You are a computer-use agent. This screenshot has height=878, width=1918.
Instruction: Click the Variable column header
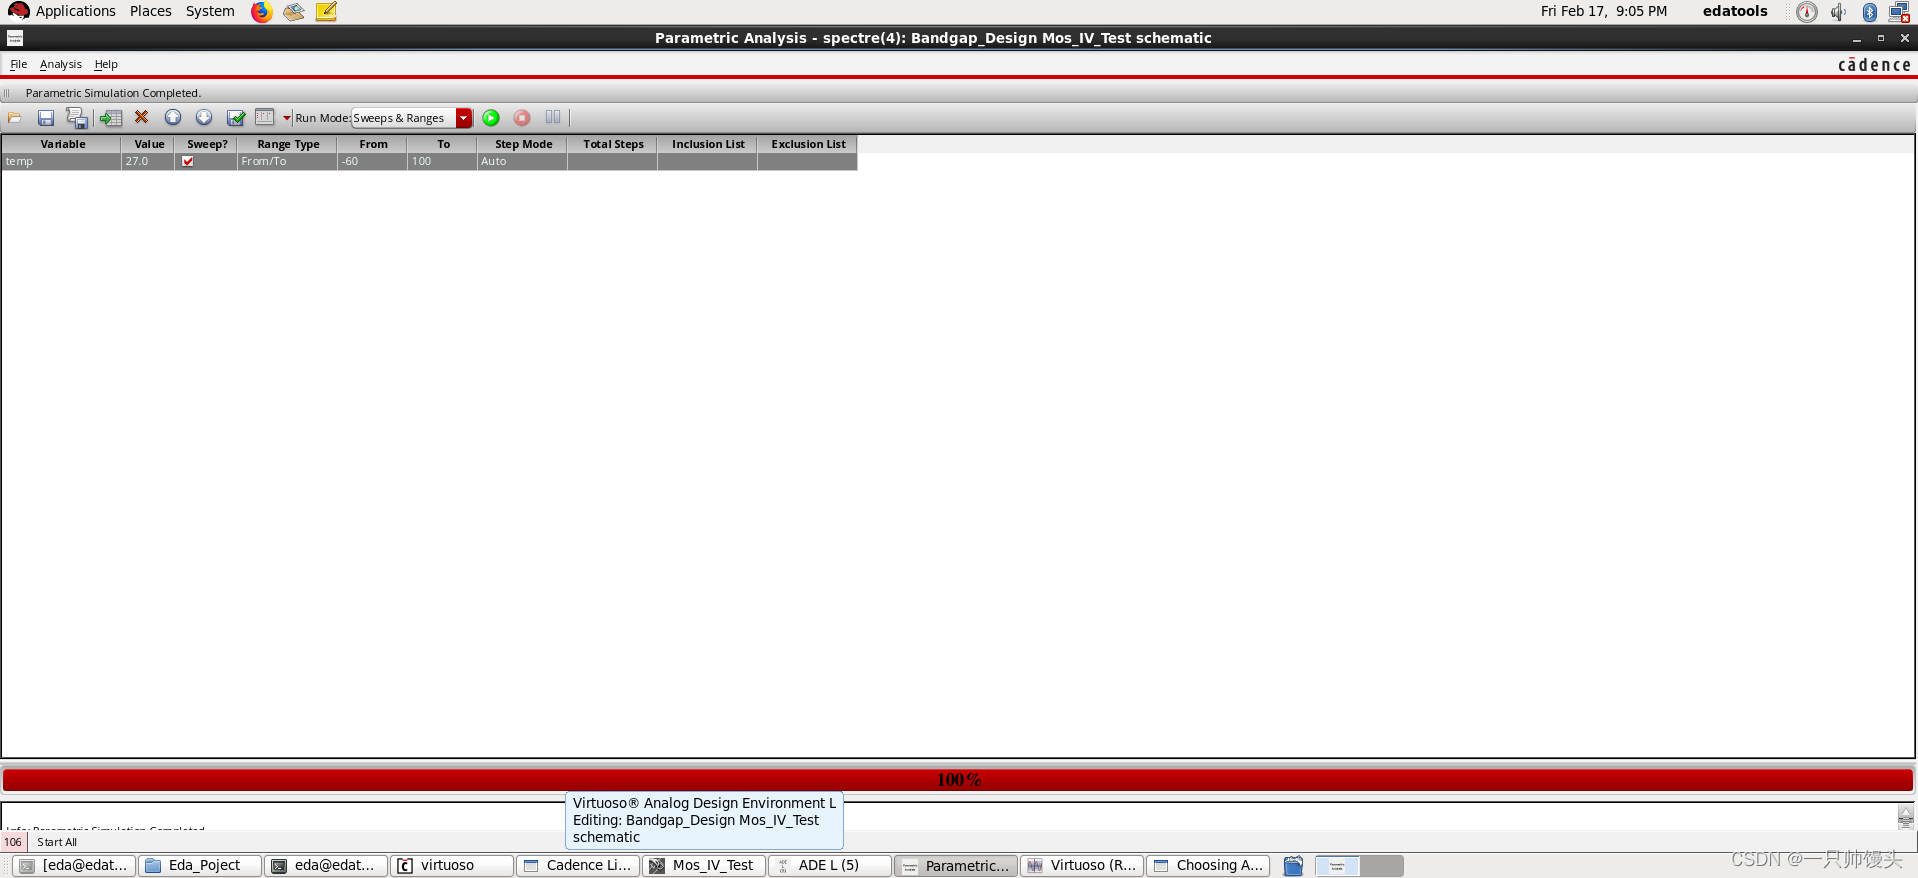(63, 144)
